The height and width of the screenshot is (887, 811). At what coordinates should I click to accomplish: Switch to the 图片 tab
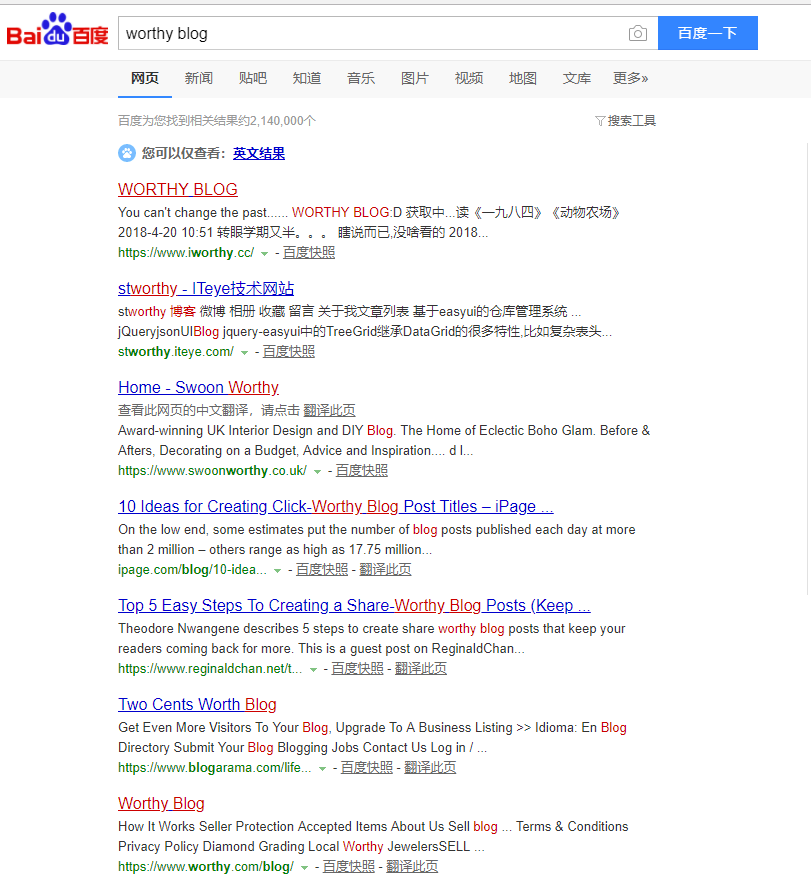[415, 78]
